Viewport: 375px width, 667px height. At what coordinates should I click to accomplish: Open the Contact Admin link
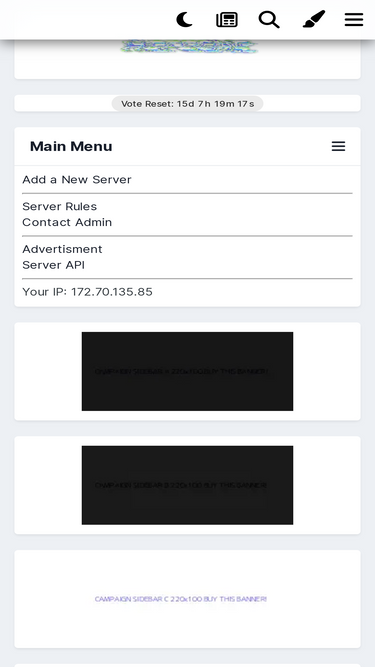point(67,222)
